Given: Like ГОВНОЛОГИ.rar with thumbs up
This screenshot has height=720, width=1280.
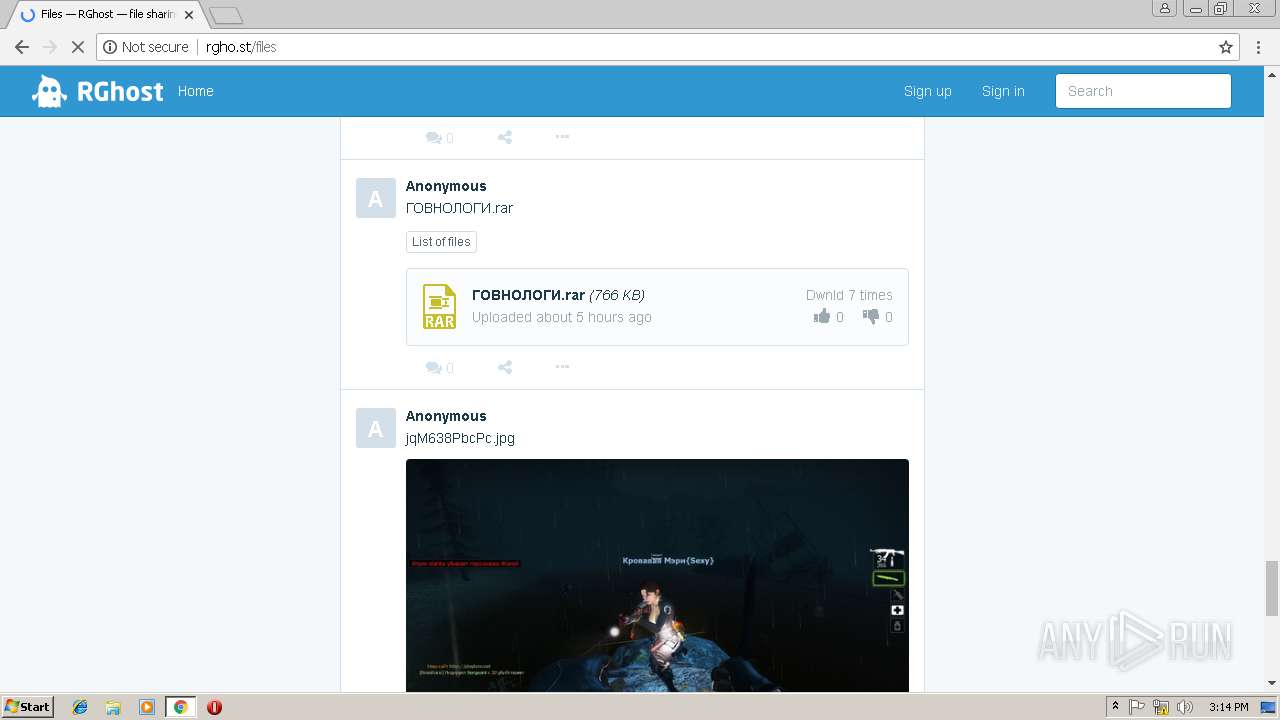Looking at the screenshot, I should [822, 317].
